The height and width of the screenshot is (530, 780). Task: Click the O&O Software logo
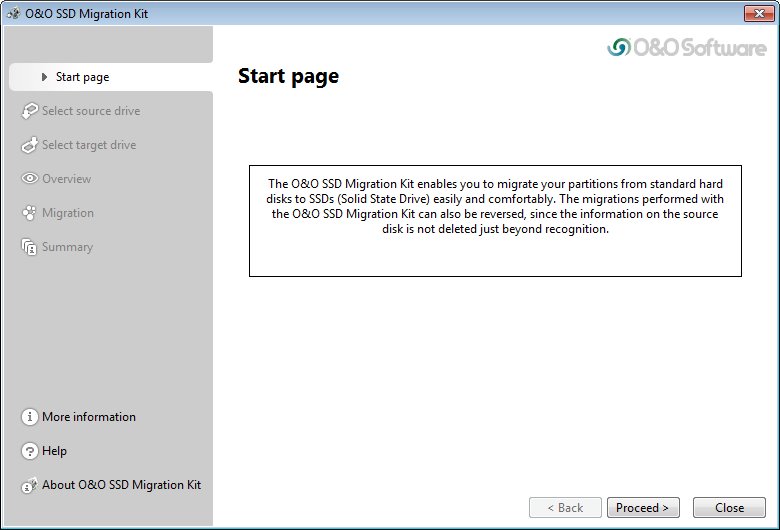686,48
